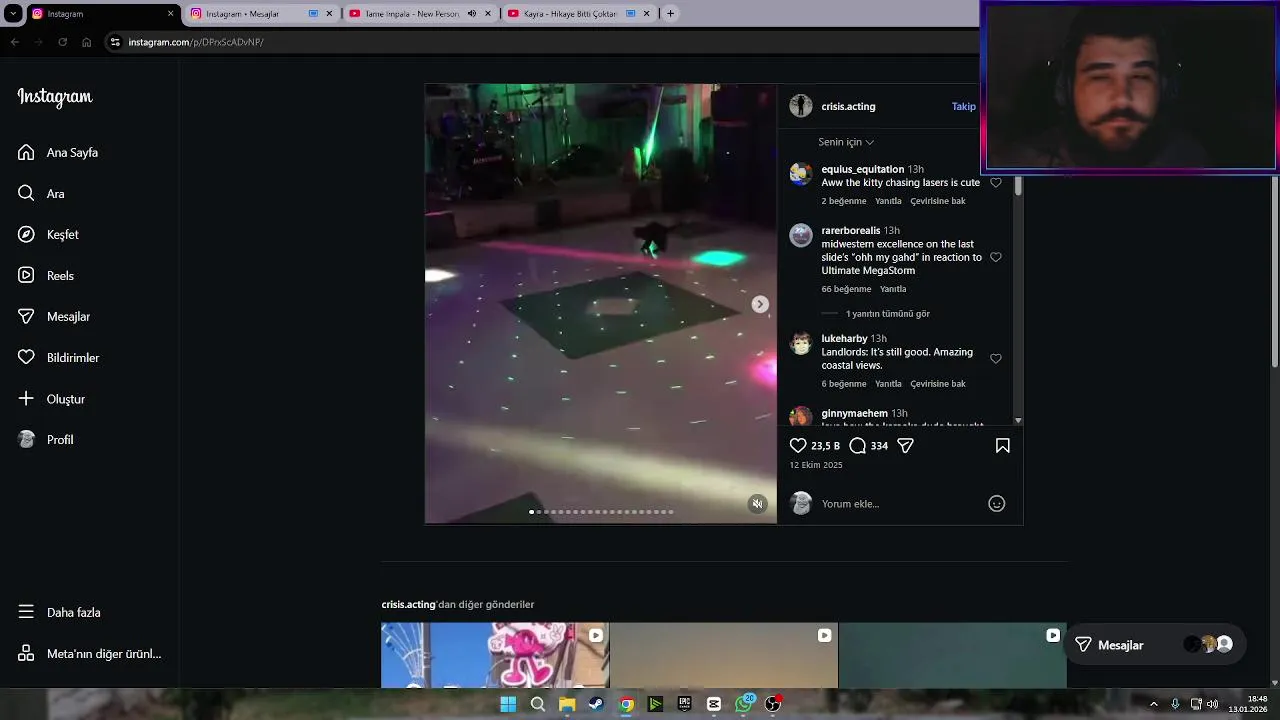The width and height of the screenshot is (1280, 720).
Task: Like rarerborealis's comment
Action: pyautogui.click(x=995, y=257)
